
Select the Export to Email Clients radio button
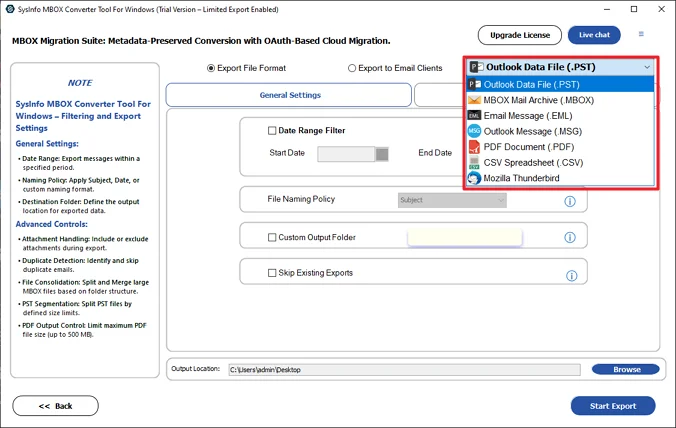[352, 68]
